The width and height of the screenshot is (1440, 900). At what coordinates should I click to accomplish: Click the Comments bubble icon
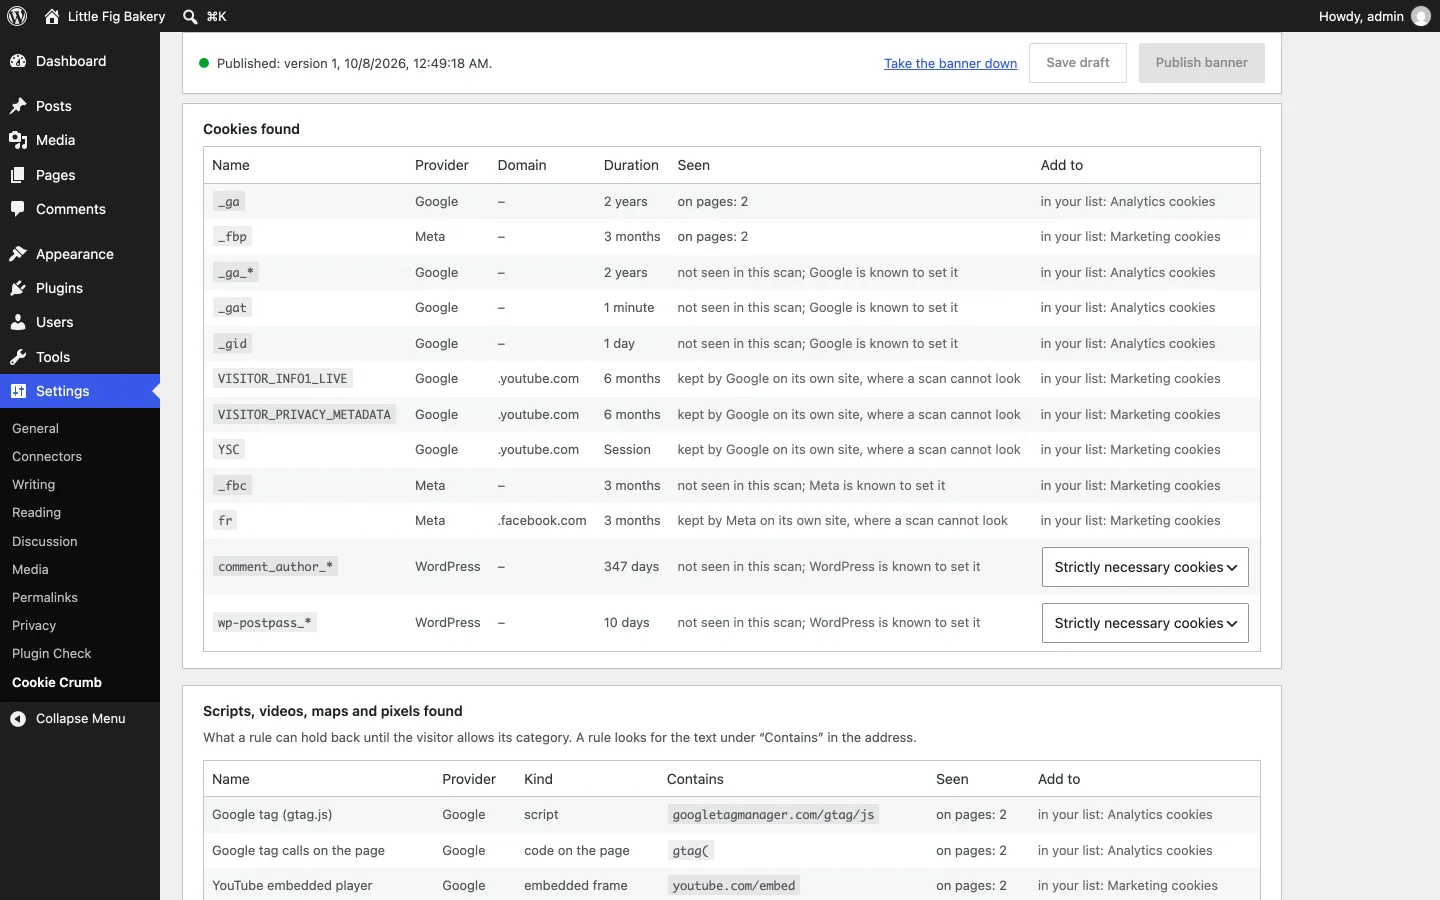(18, 209)
